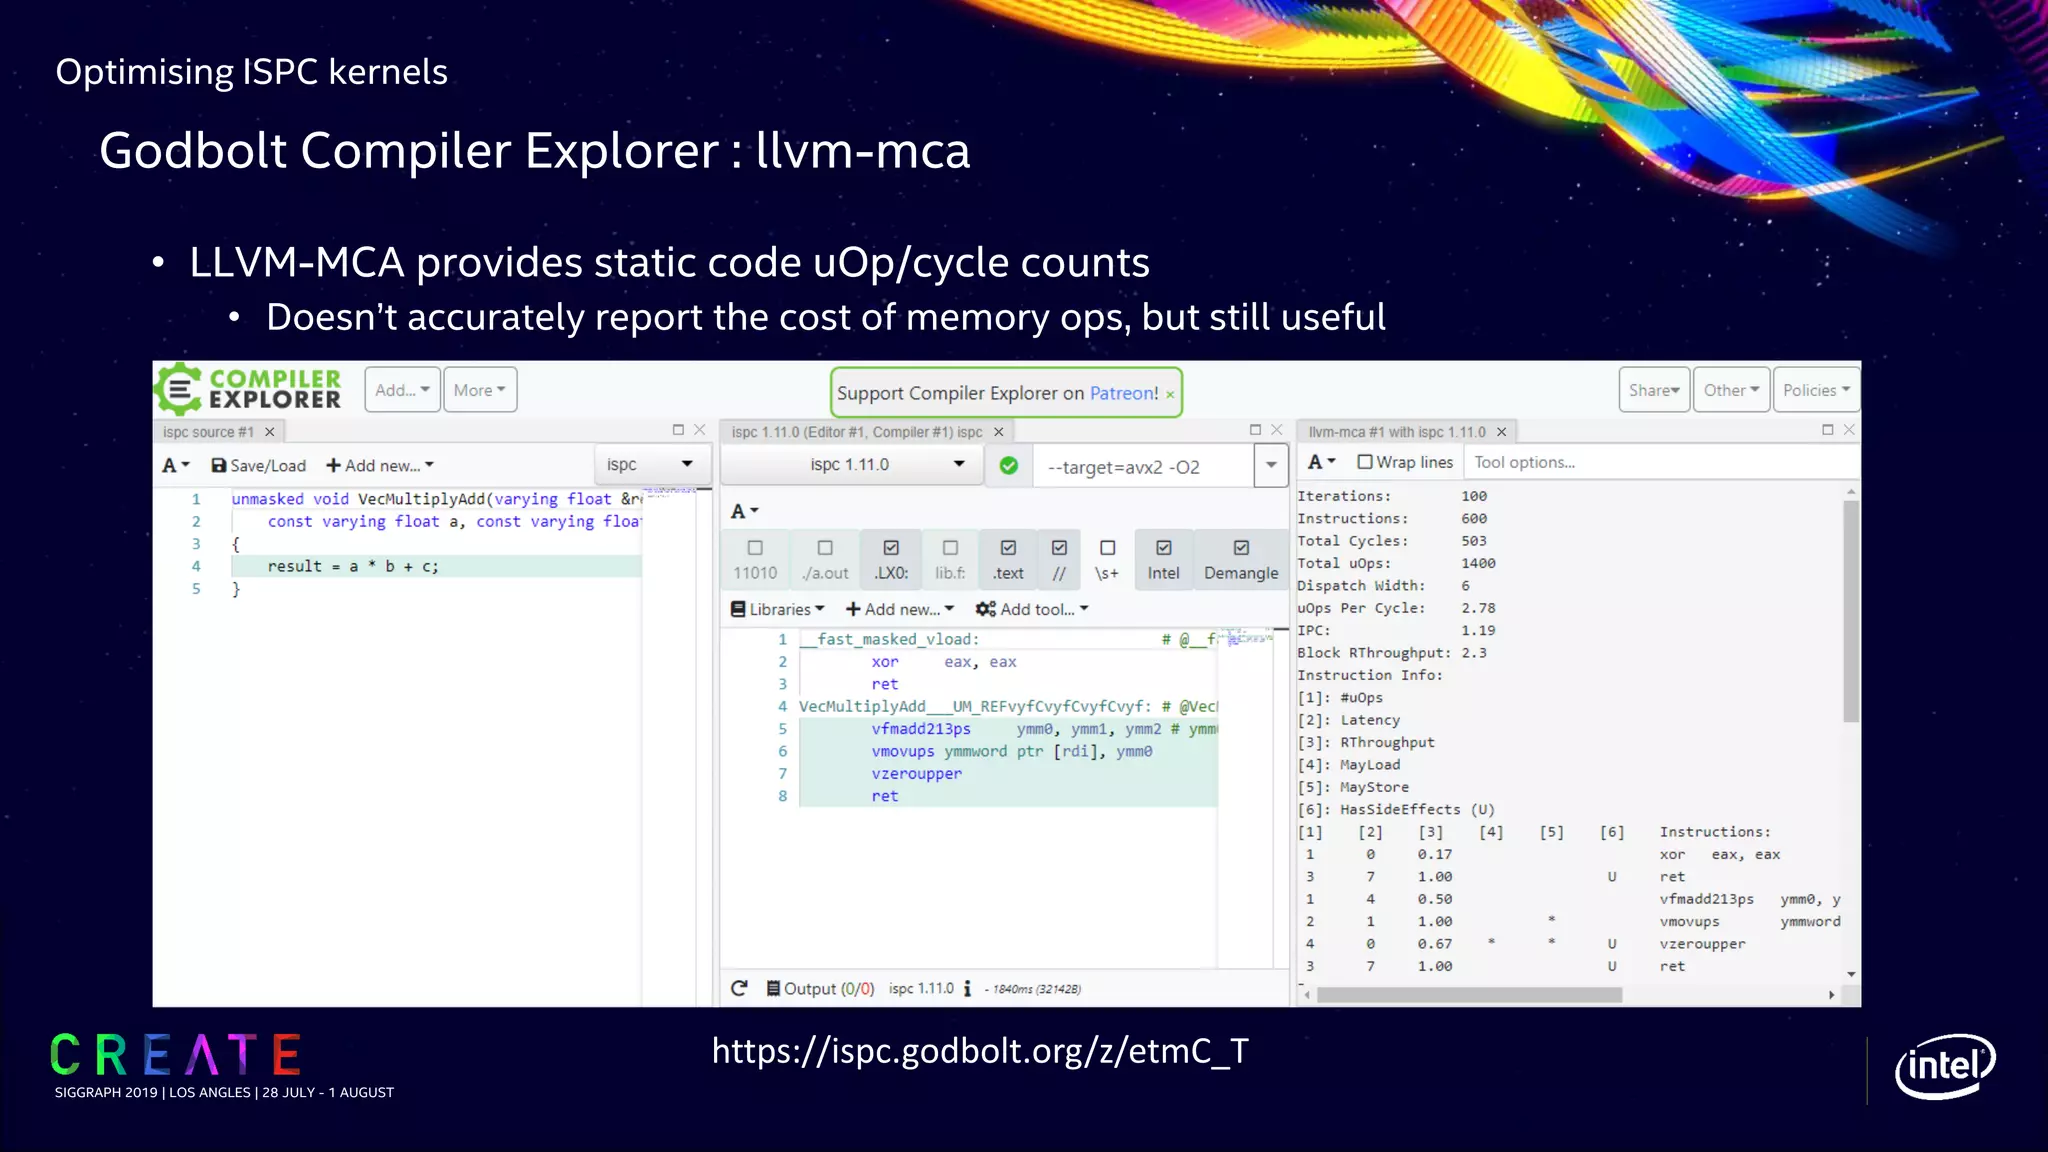Enable the Wrap lines checkbox
This screenshot has height=1152, width=2048.
click(x=1364, y=462)
